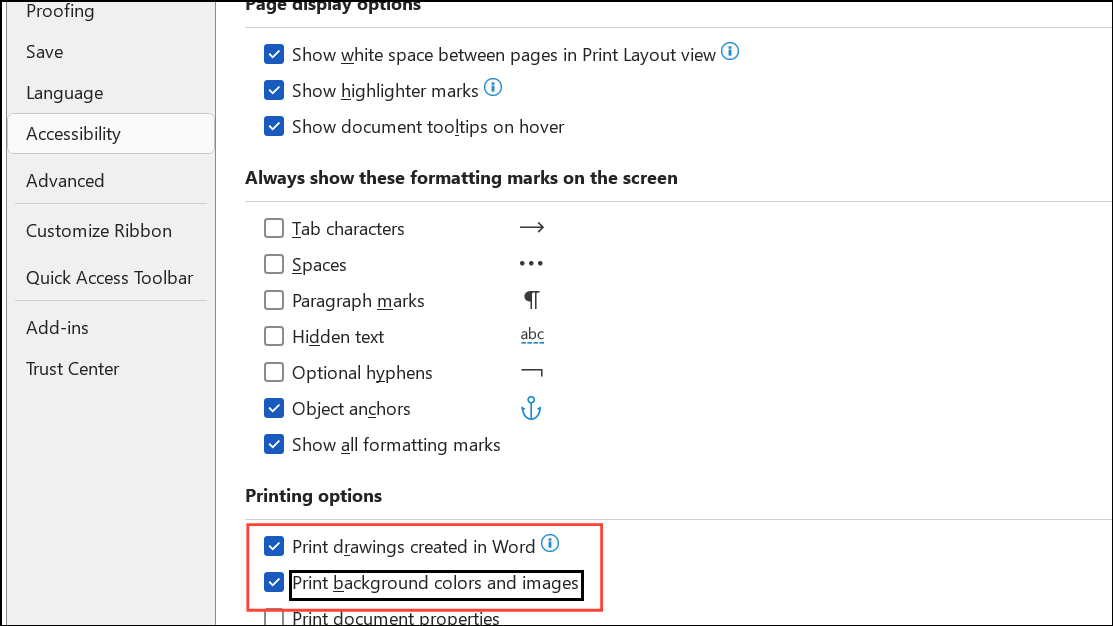Click the spaces dots symbol
This screenshot has width=1113, height=626.
tap(531, 263)
